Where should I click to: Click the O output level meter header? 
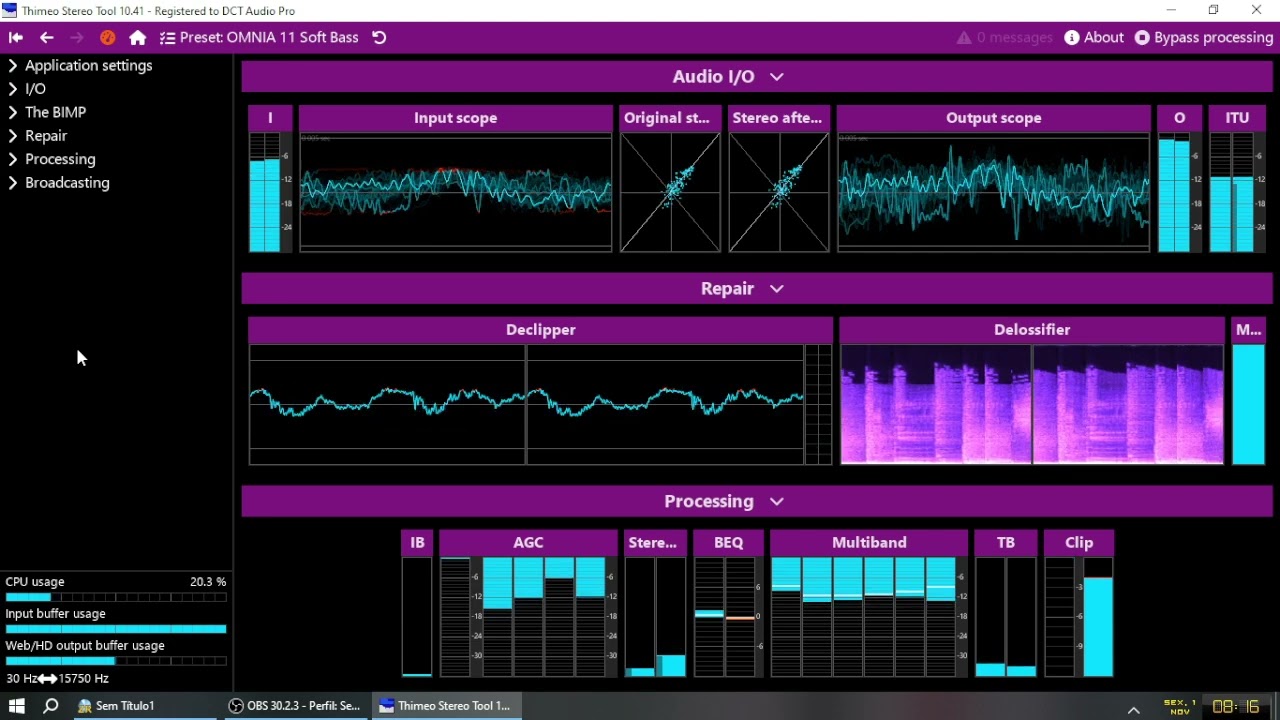[x=1180, y=118]
